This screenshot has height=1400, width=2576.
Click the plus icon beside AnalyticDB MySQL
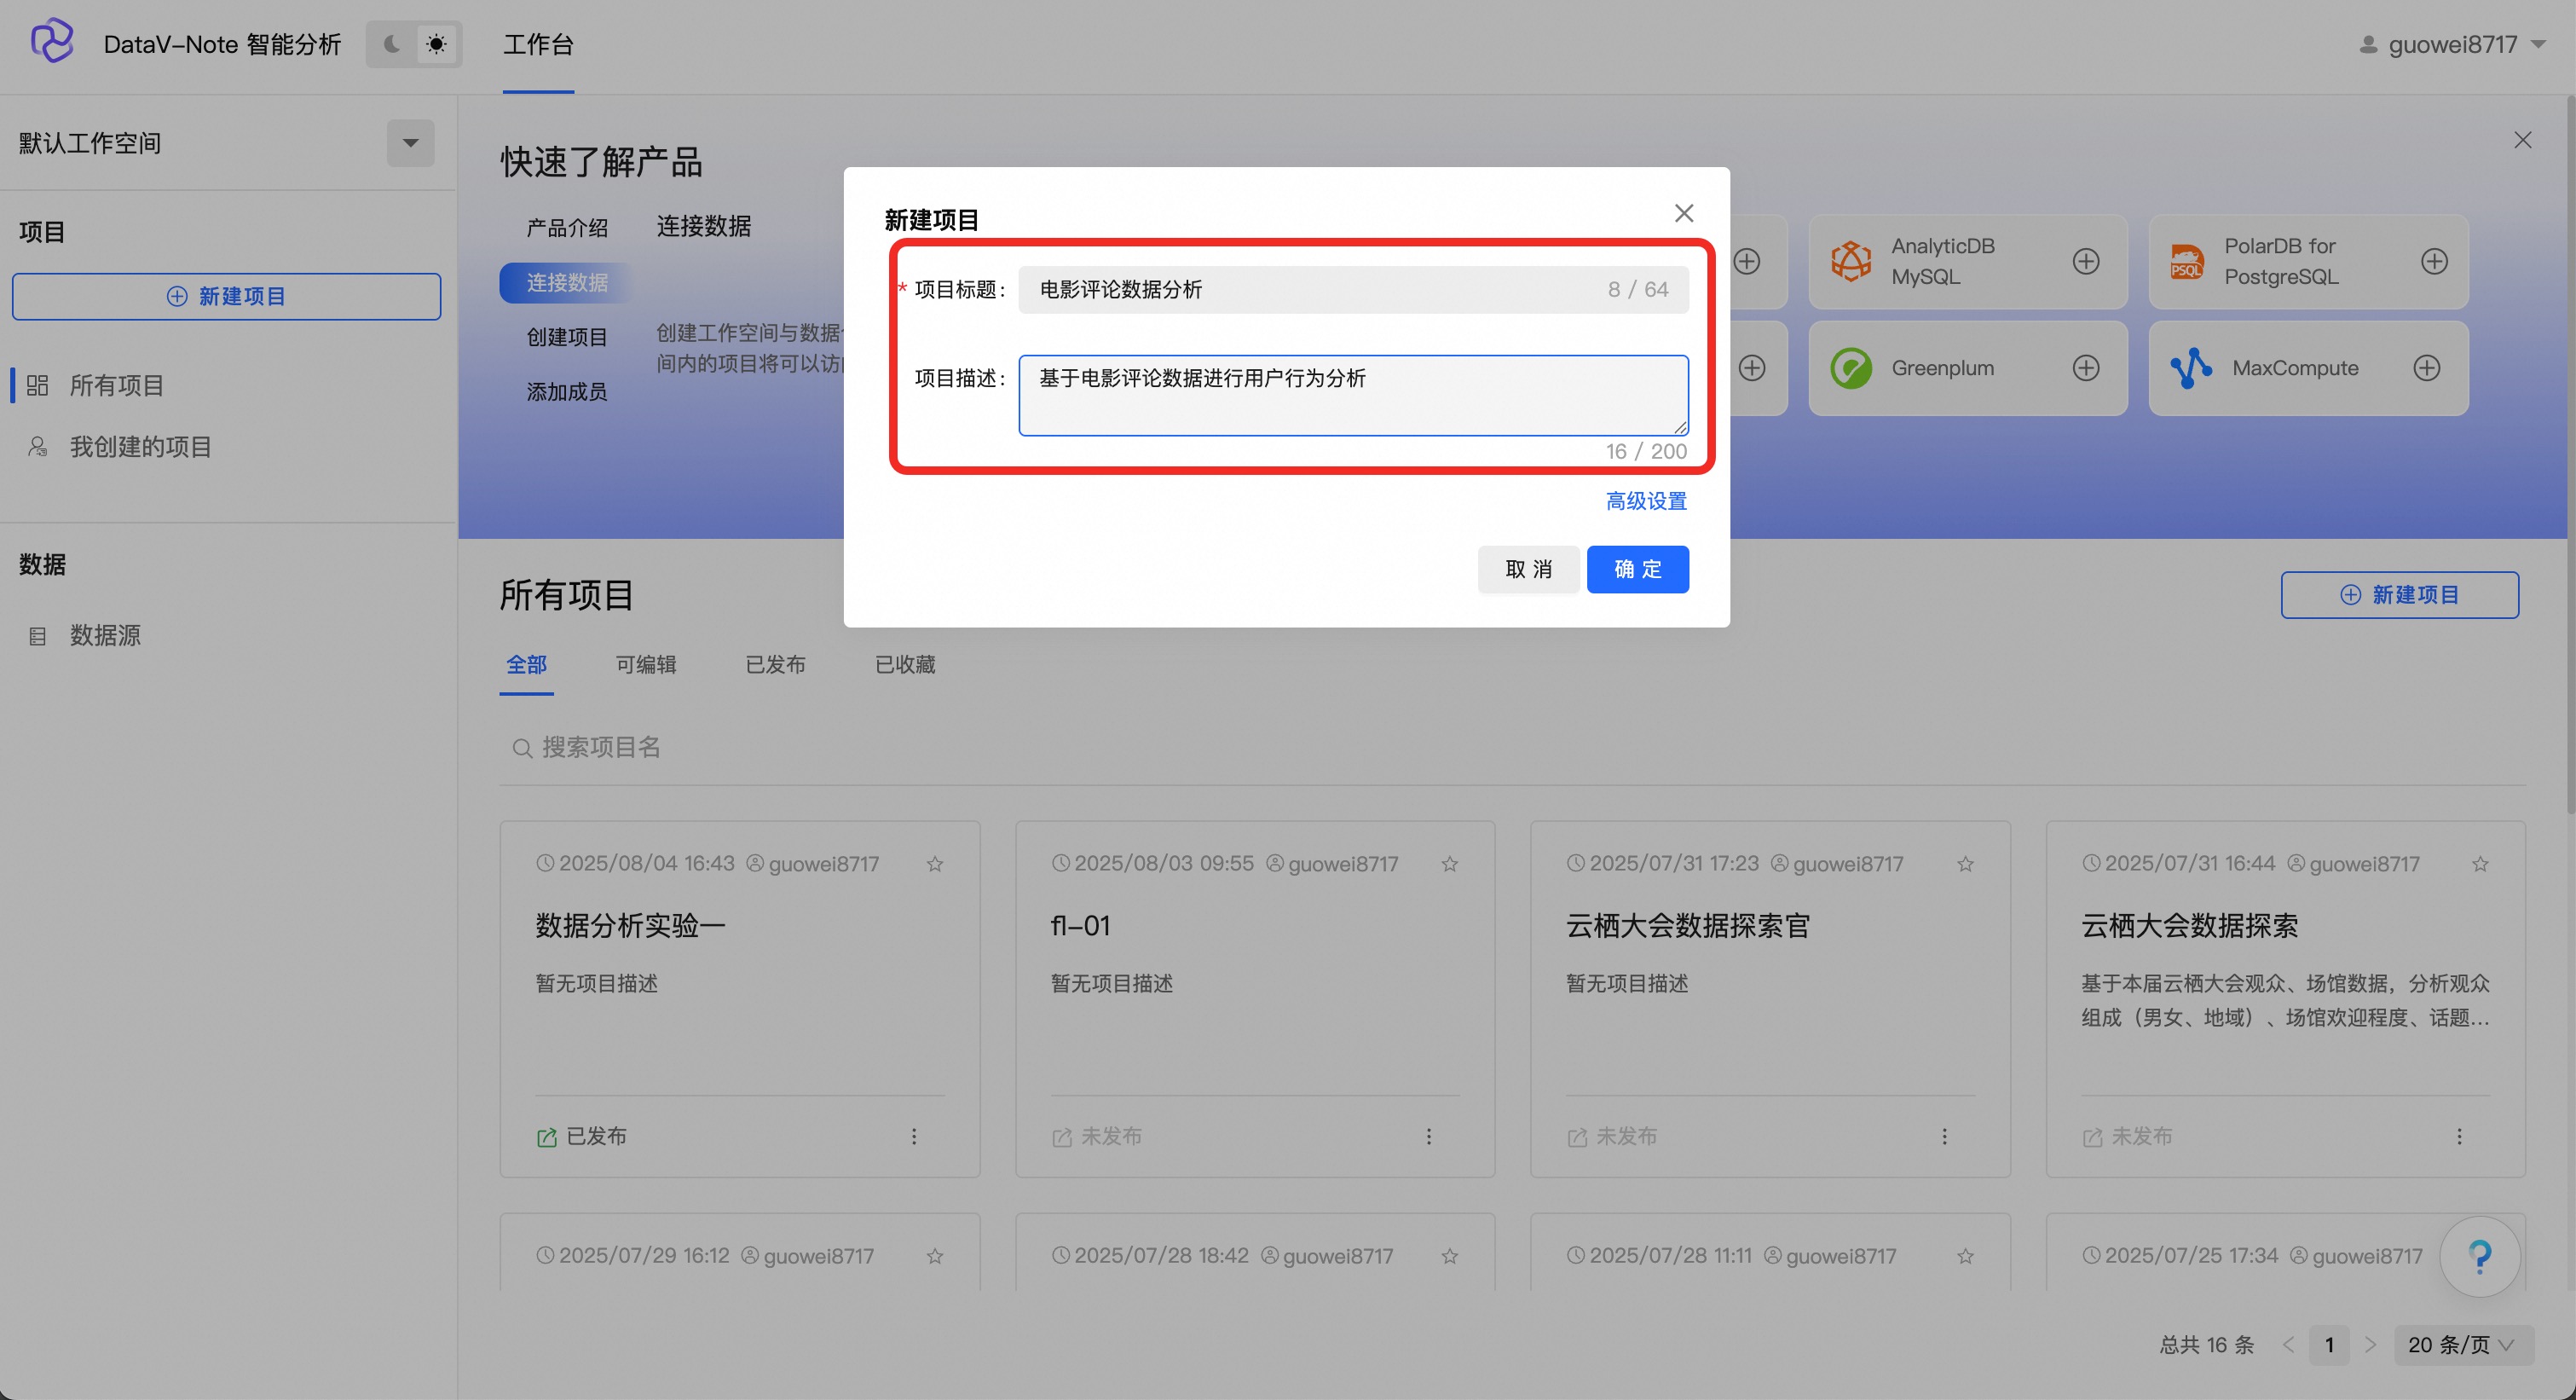2085,261
